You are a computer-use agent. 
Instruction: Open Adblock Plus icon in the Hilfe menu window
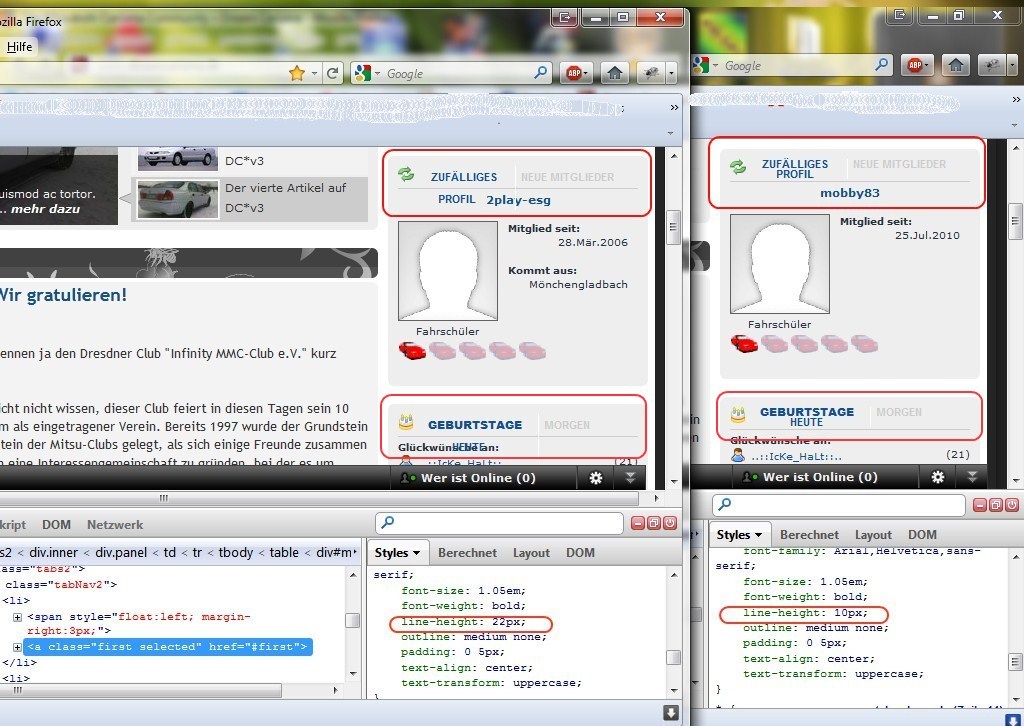tap(576, 73)
